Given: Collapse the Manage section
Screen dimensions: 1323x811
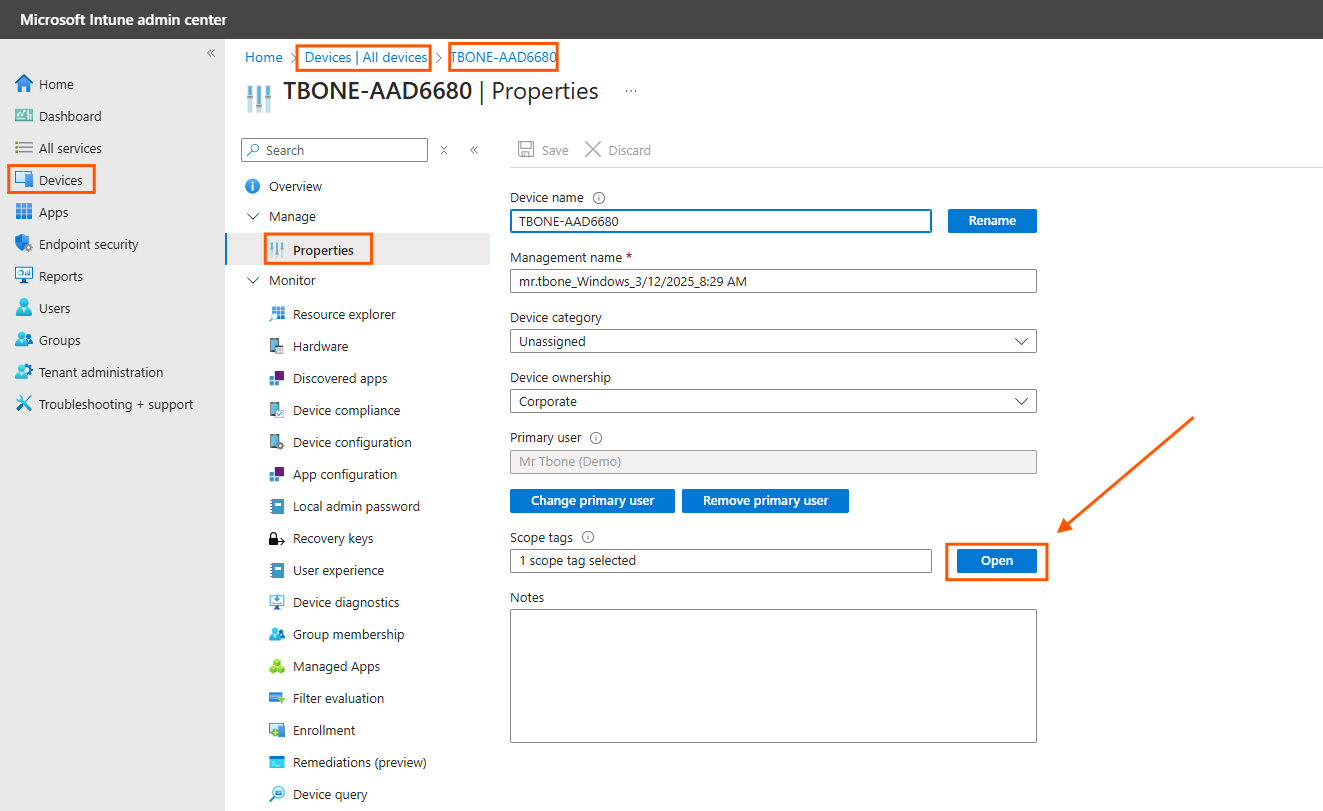Looking at the screenshot, I should (x=253, y=216).
